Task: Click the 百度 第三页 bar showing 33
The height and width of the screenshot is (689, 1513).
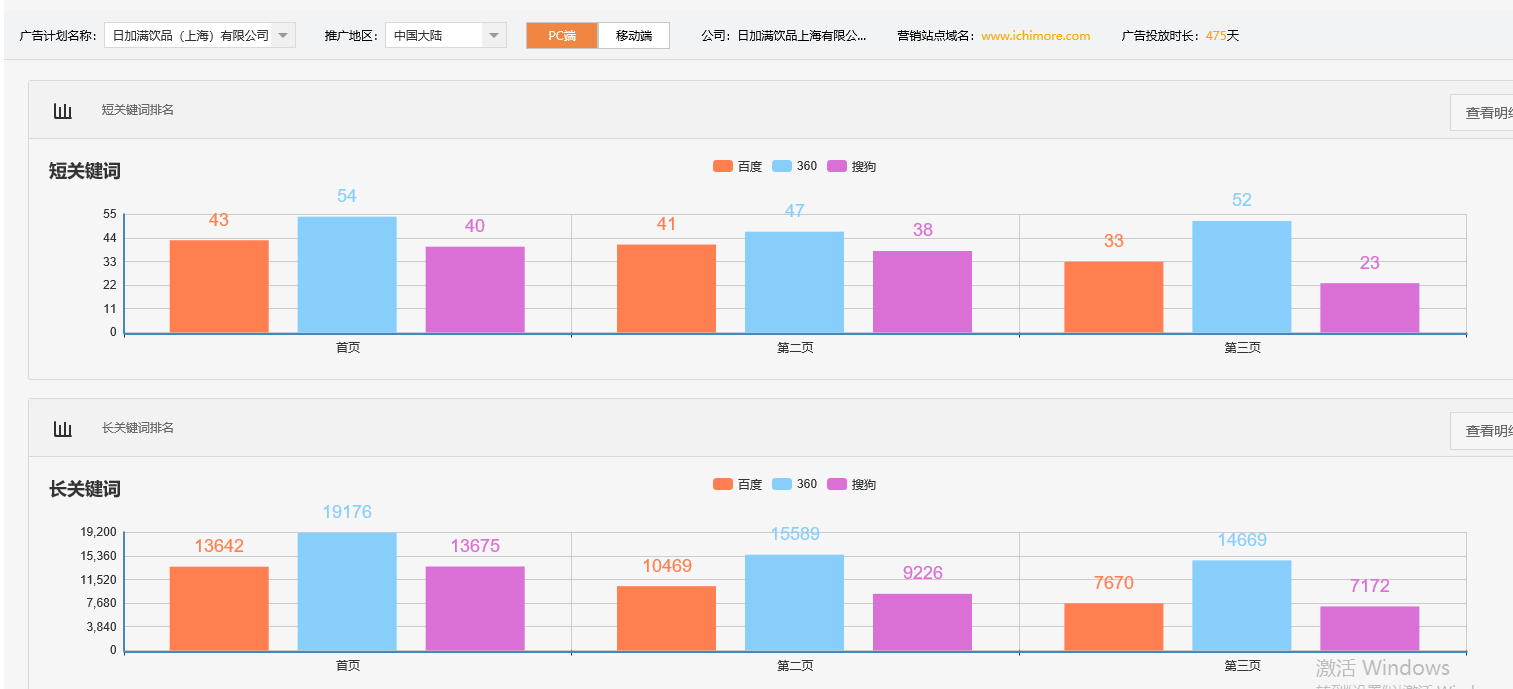Action: point(1113,297)
